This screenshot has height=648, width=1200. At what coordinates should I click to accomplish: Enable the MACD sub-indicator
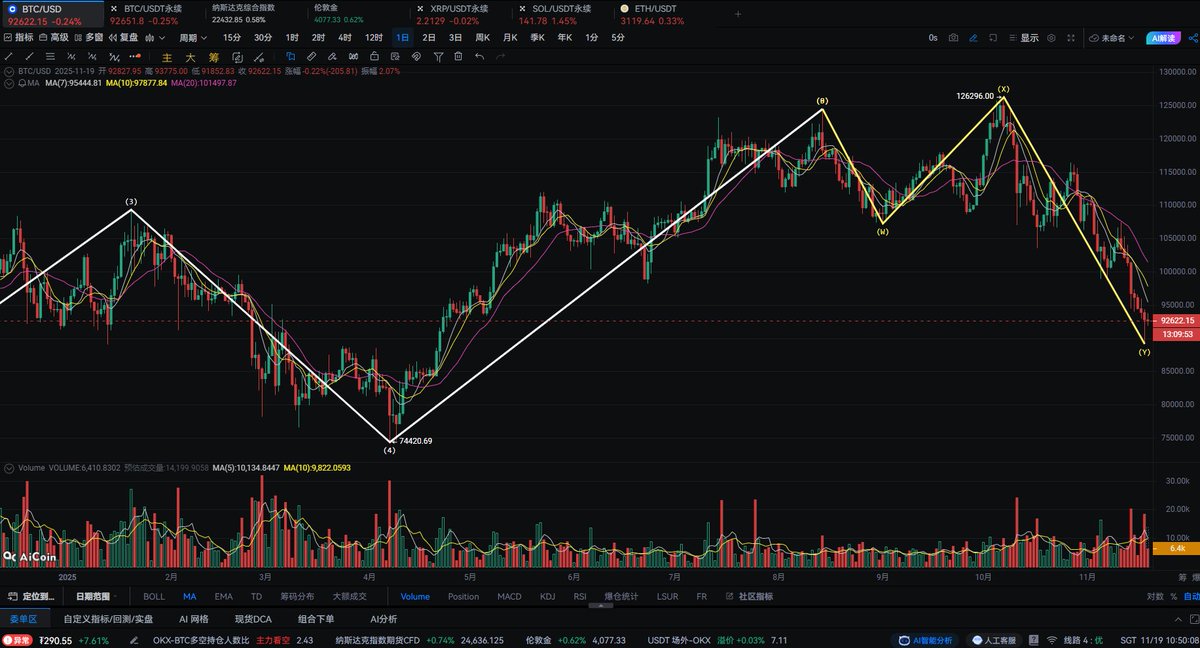(509, 596)
